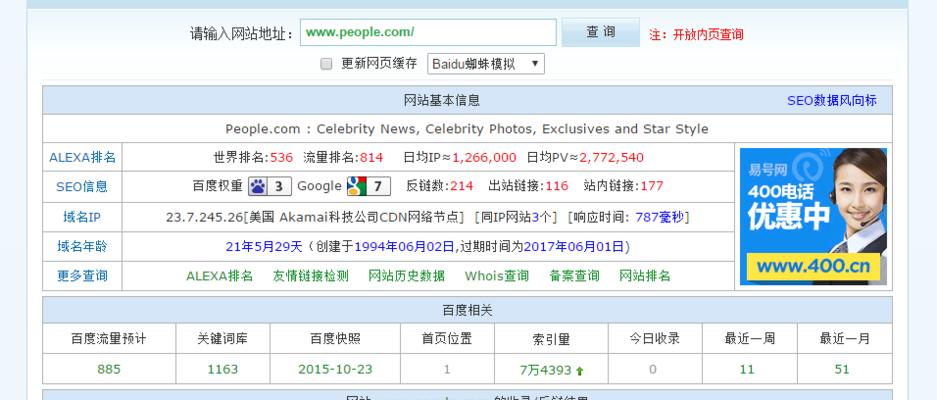Open the 网站排名 link

click(x=644, y=276)
